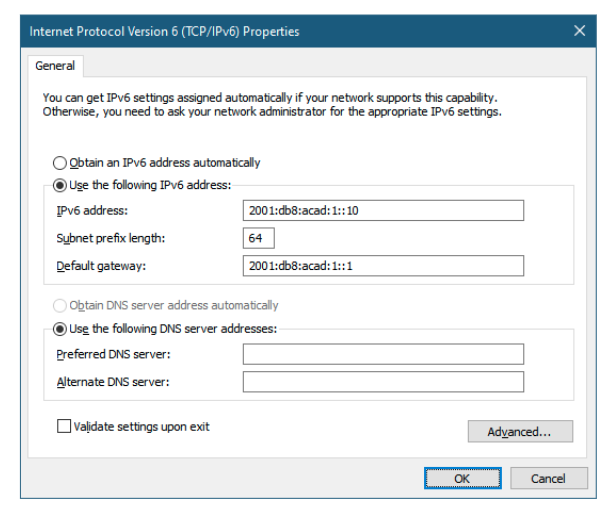Click the 'Subnet prefix length:' text label
The height and width of the screenshot is (508, 613).
pyautogui.click(x=111, y=238)
